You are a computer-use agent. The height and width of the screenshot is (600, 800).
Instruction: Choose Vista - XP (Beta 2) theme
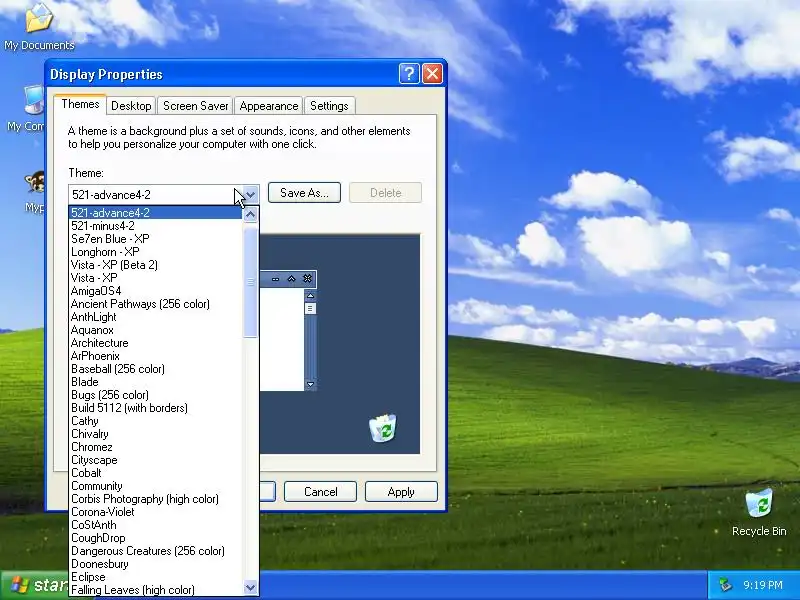pos(156,265)
